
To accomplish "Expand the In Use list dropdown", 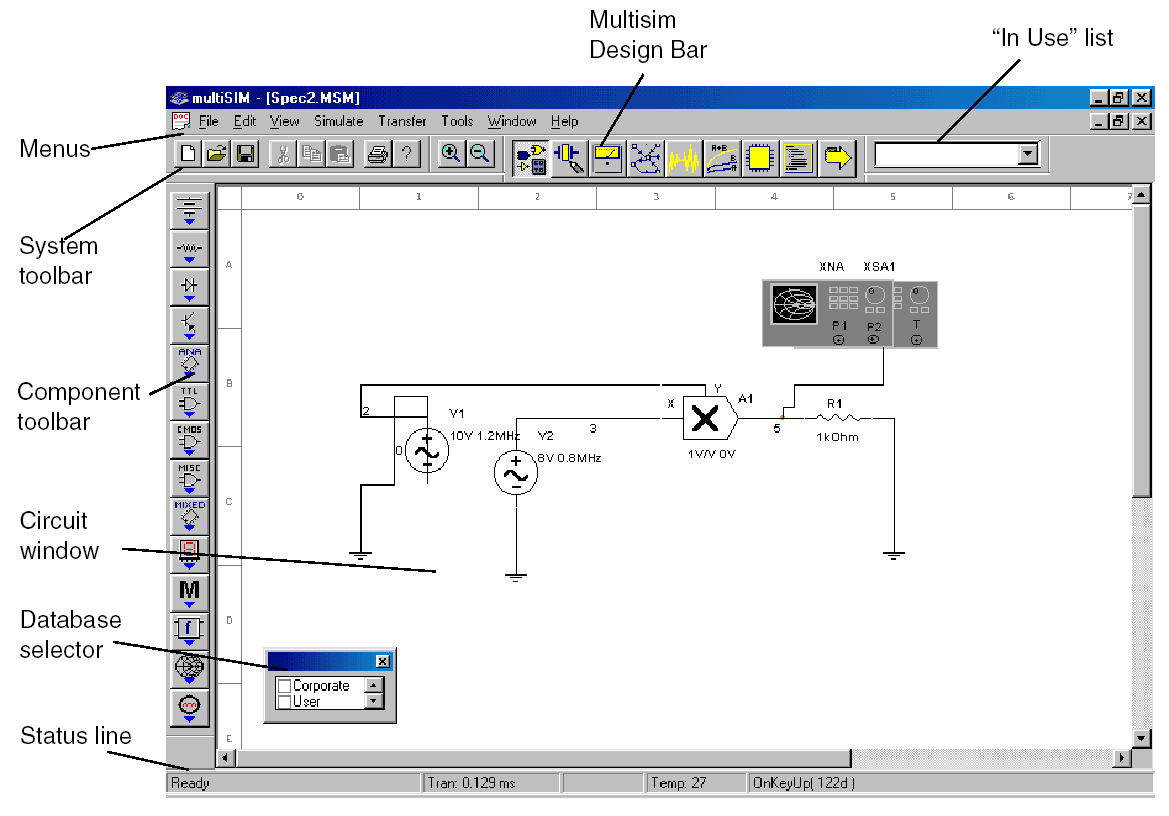I will pyautogui.click(x=1028, y=154).
